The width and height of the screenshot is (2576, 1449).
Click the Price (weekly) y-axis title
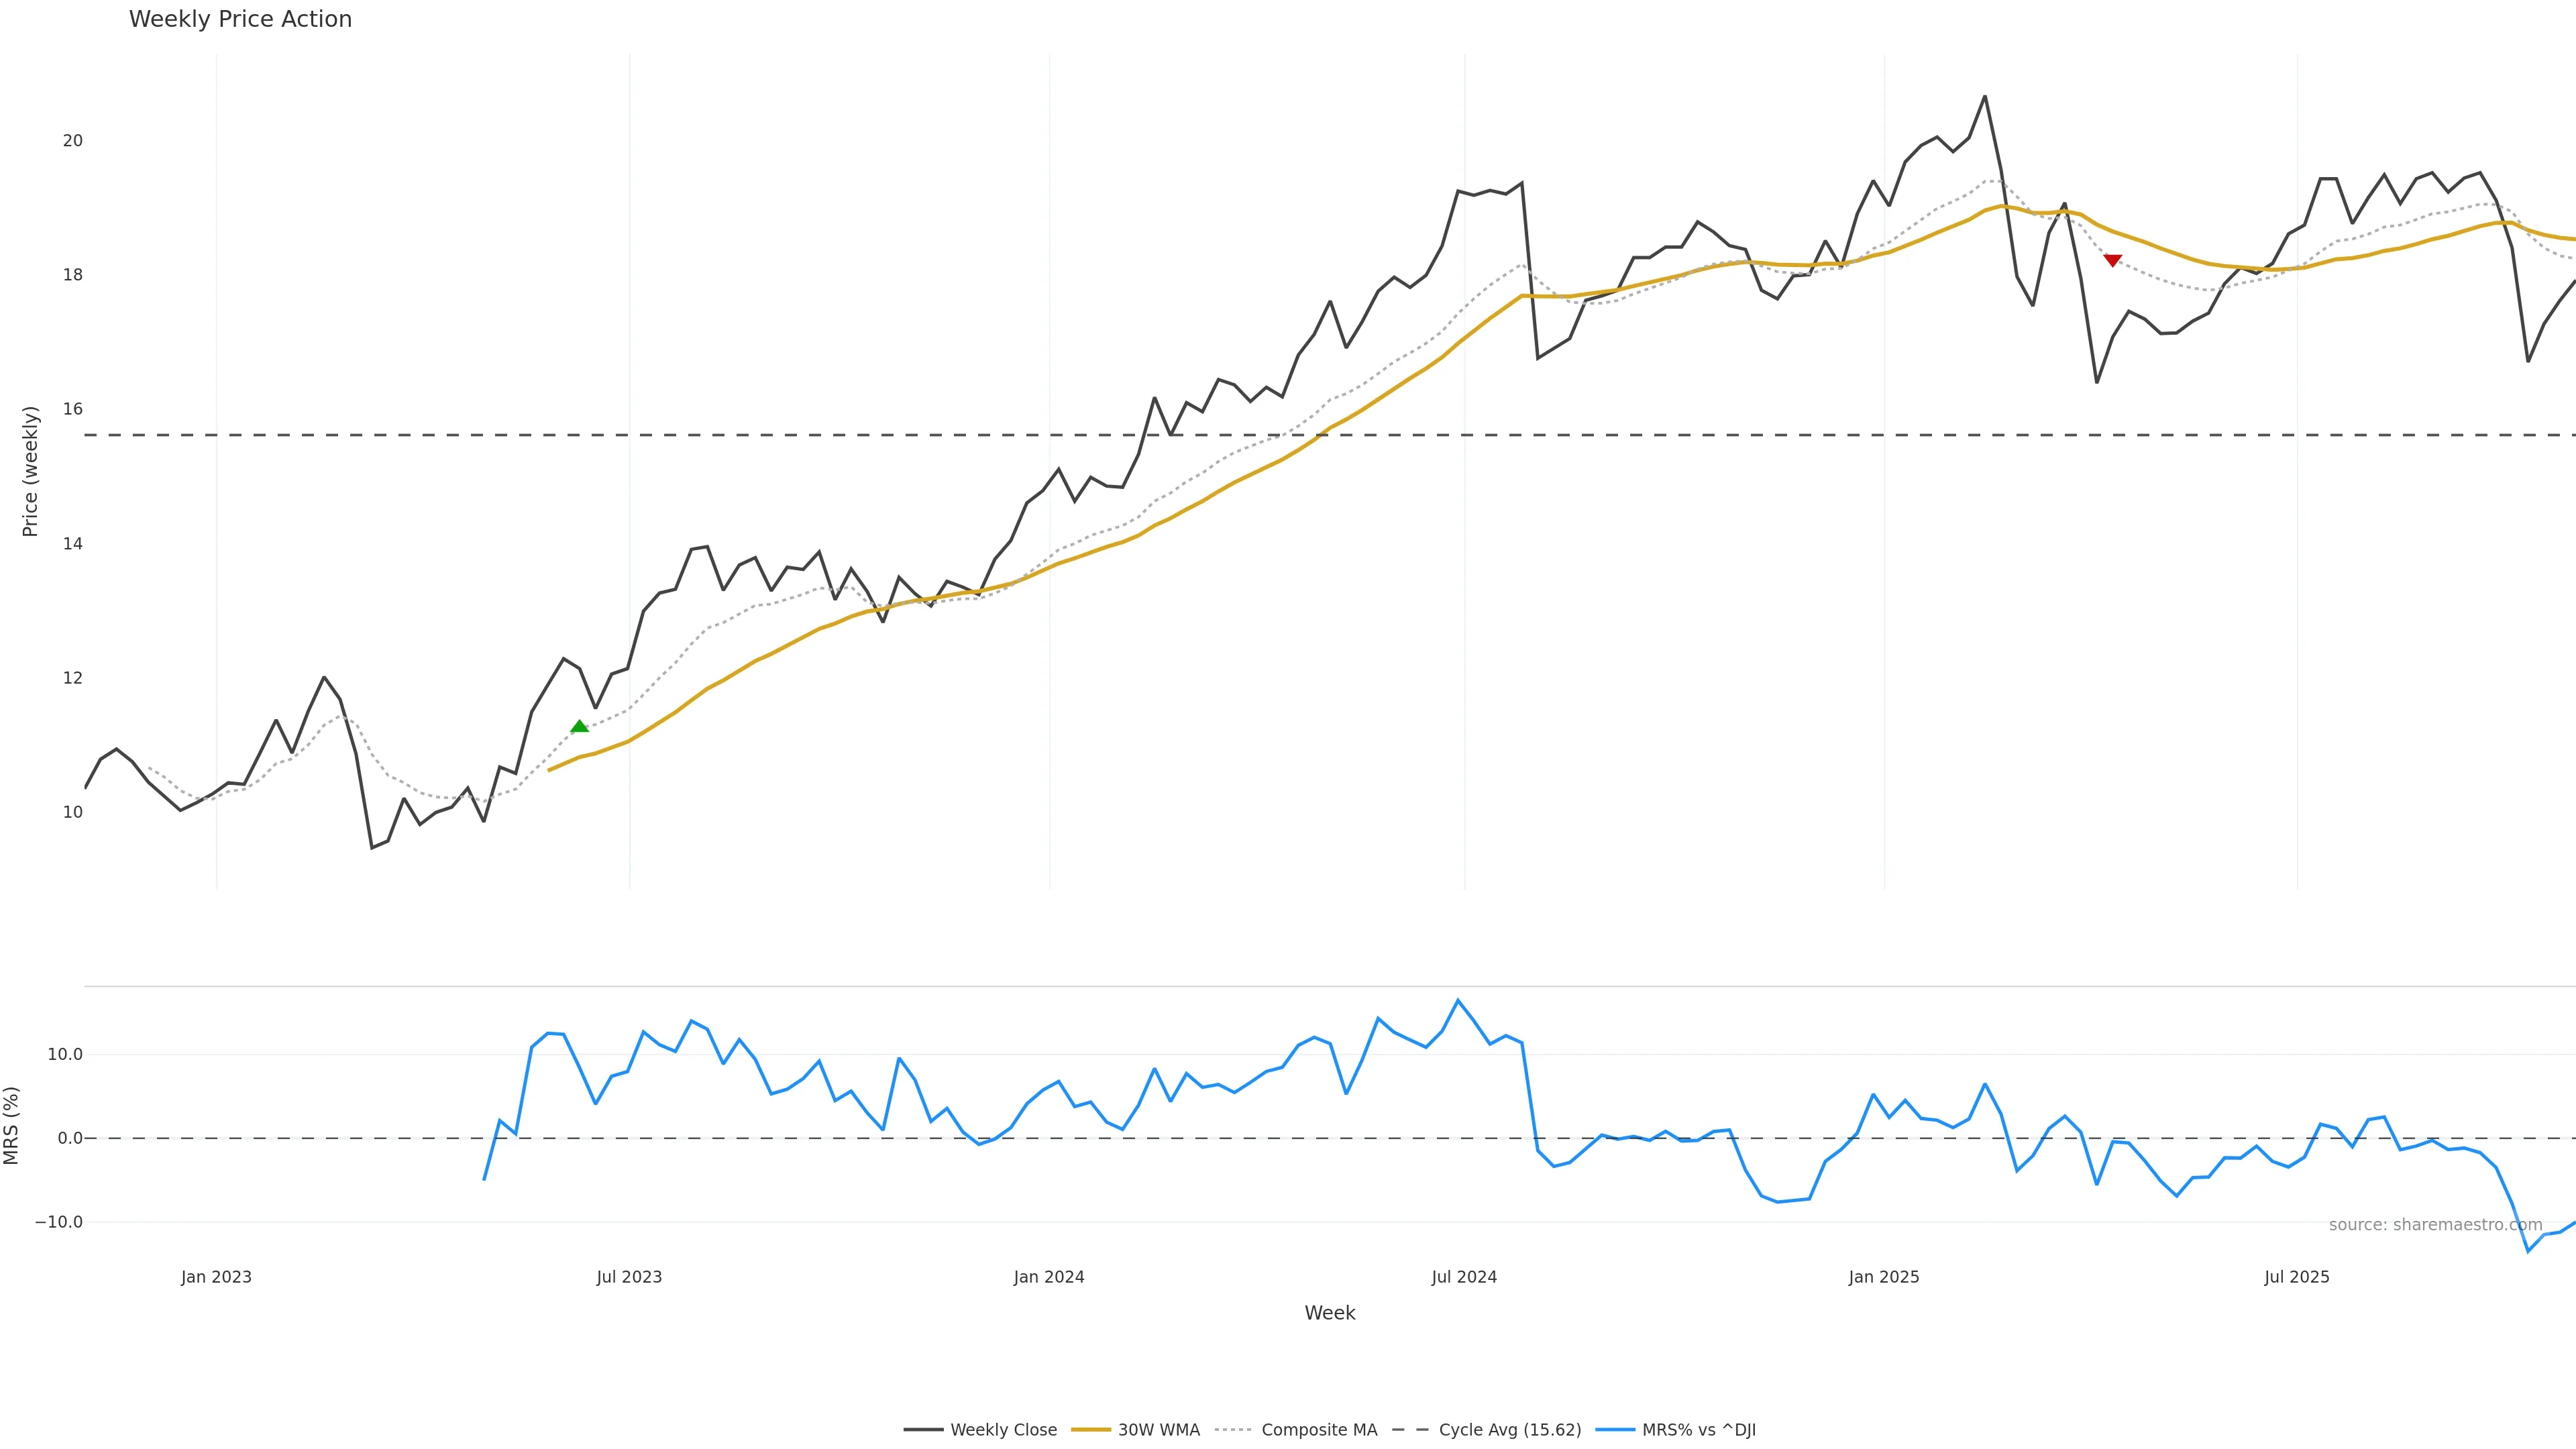pyautogui.click(x=30, y=471)
